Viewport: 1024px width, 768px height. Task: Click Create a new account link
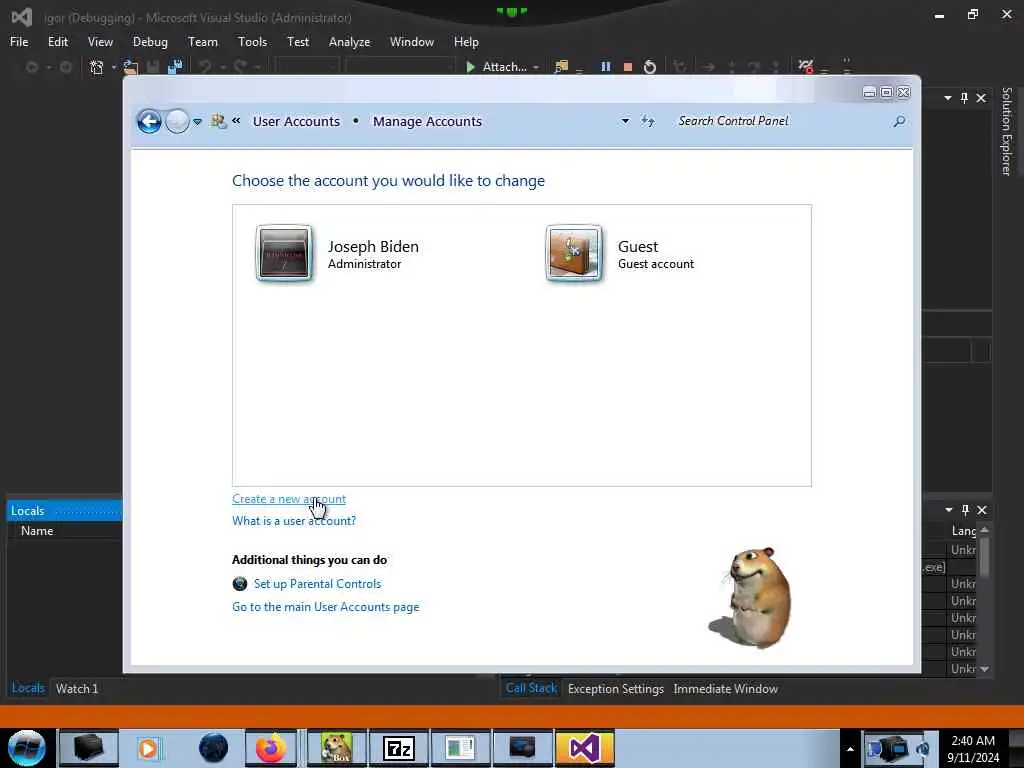point(289,499)
